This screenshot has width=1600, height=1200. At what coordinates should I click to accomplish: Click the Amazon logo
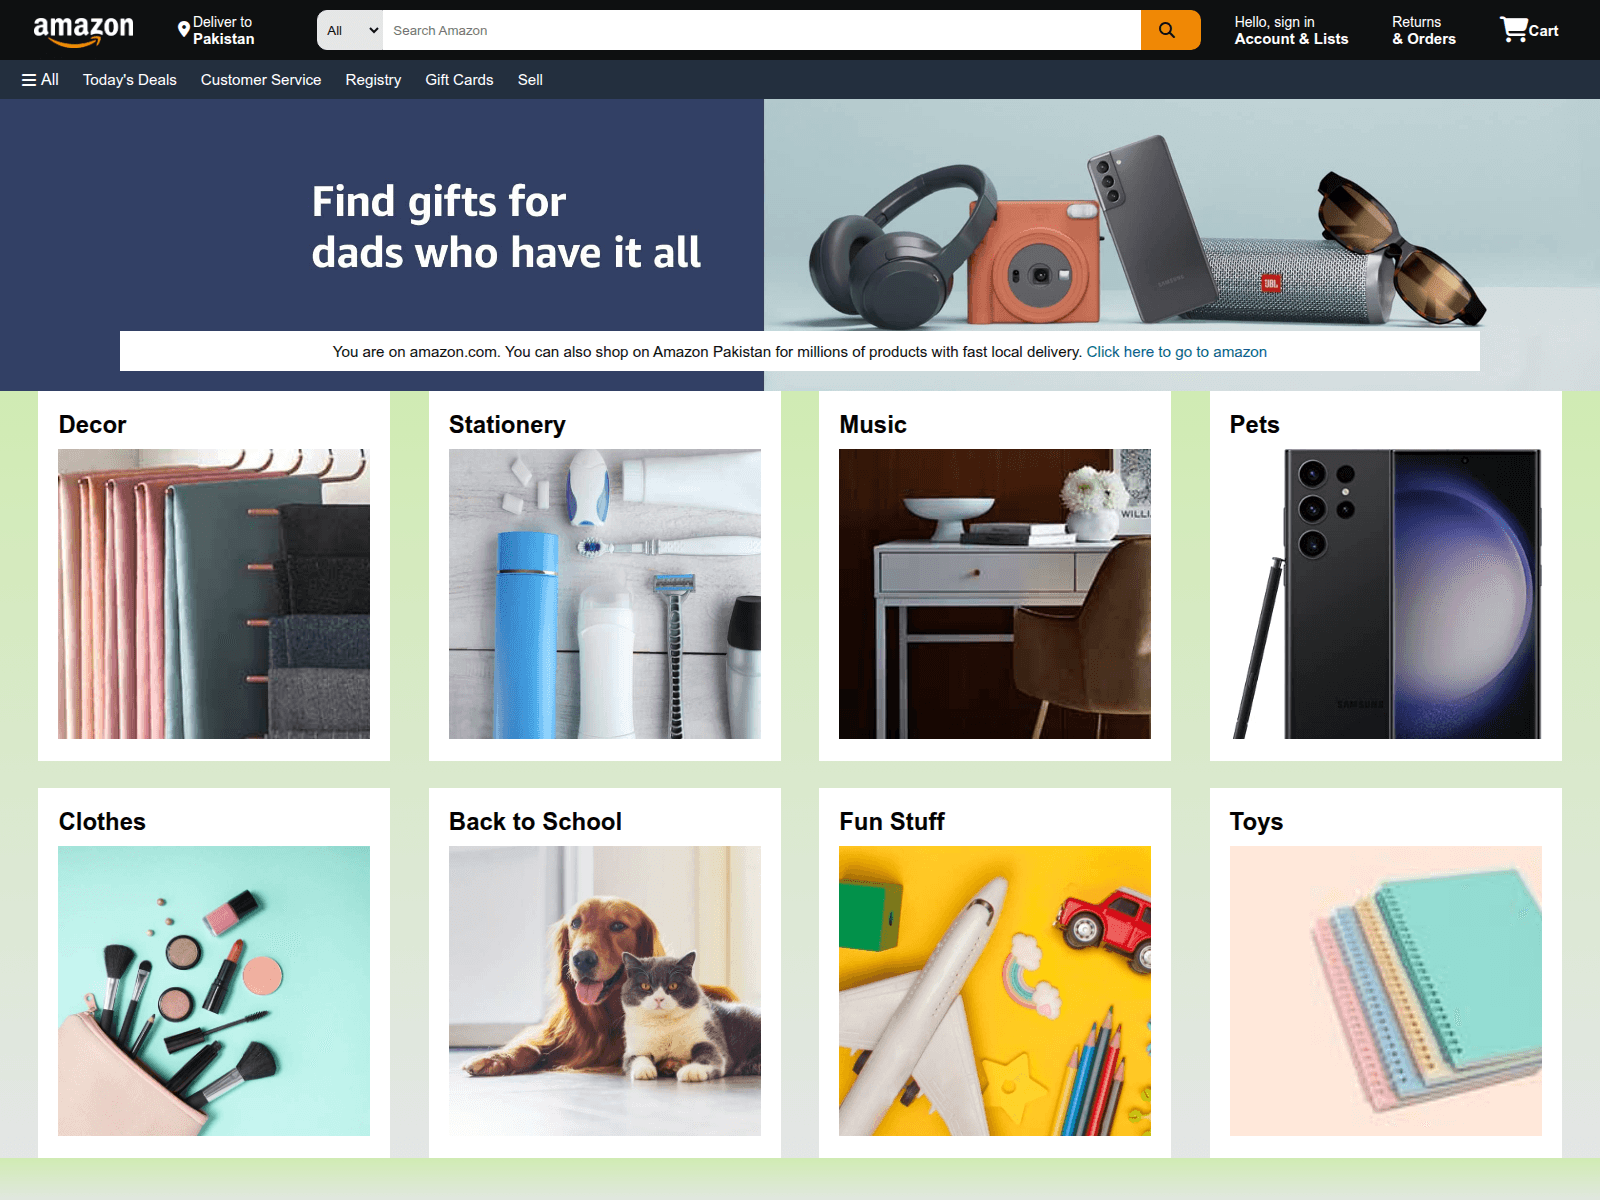tap(84, 31)
